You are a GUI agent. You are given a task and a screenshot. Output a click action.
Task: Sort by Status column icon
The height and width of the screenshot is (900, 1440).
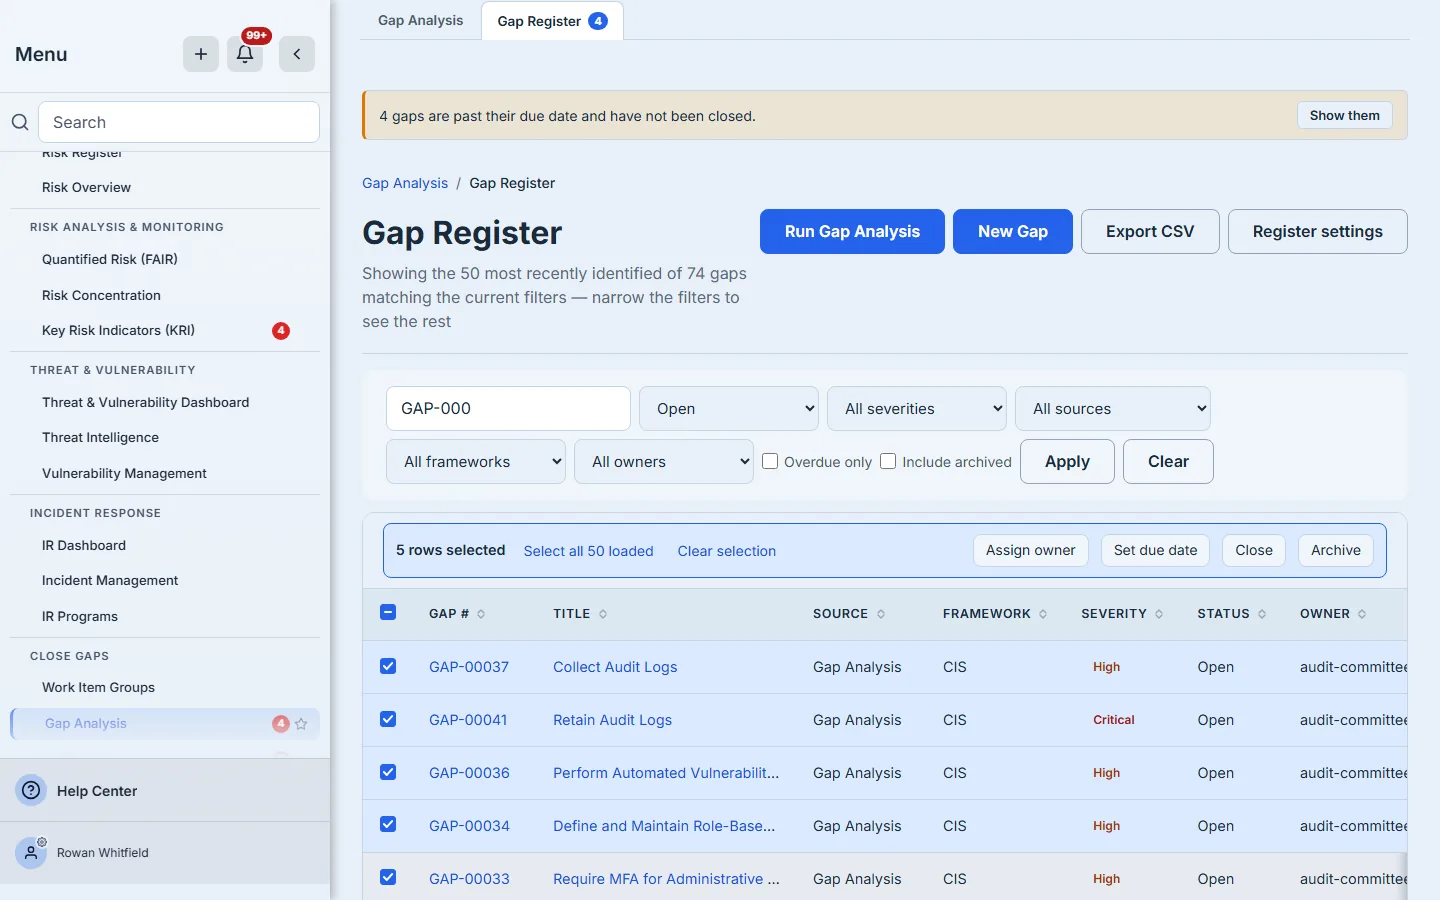click(1262, 614)
